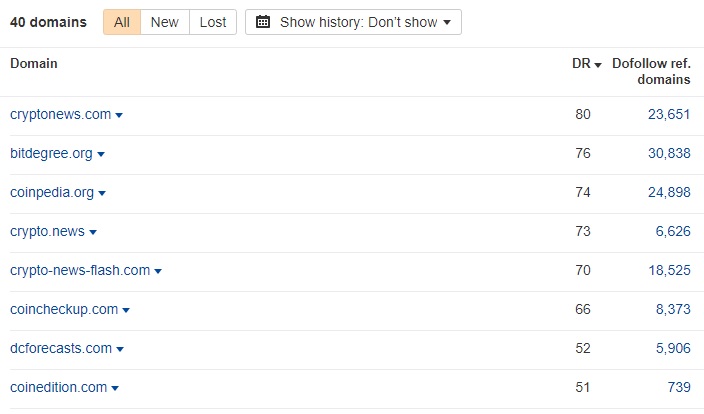Image resolution: width=704 pixels, height=414 pixels.
Task: Expand the dropdown arrow next to bitdegree.org
Action: coord(101,155)
